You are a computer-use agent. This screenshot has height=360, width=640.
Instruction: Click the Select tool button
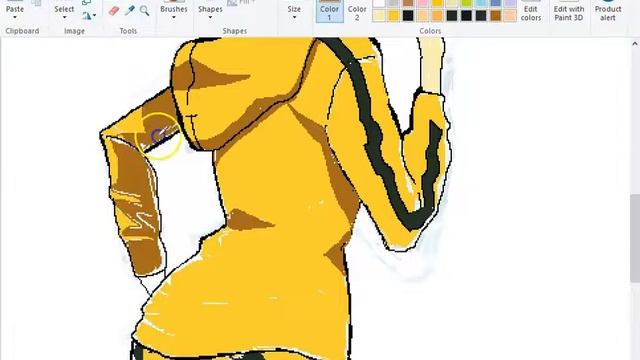[x=64, y=9]
